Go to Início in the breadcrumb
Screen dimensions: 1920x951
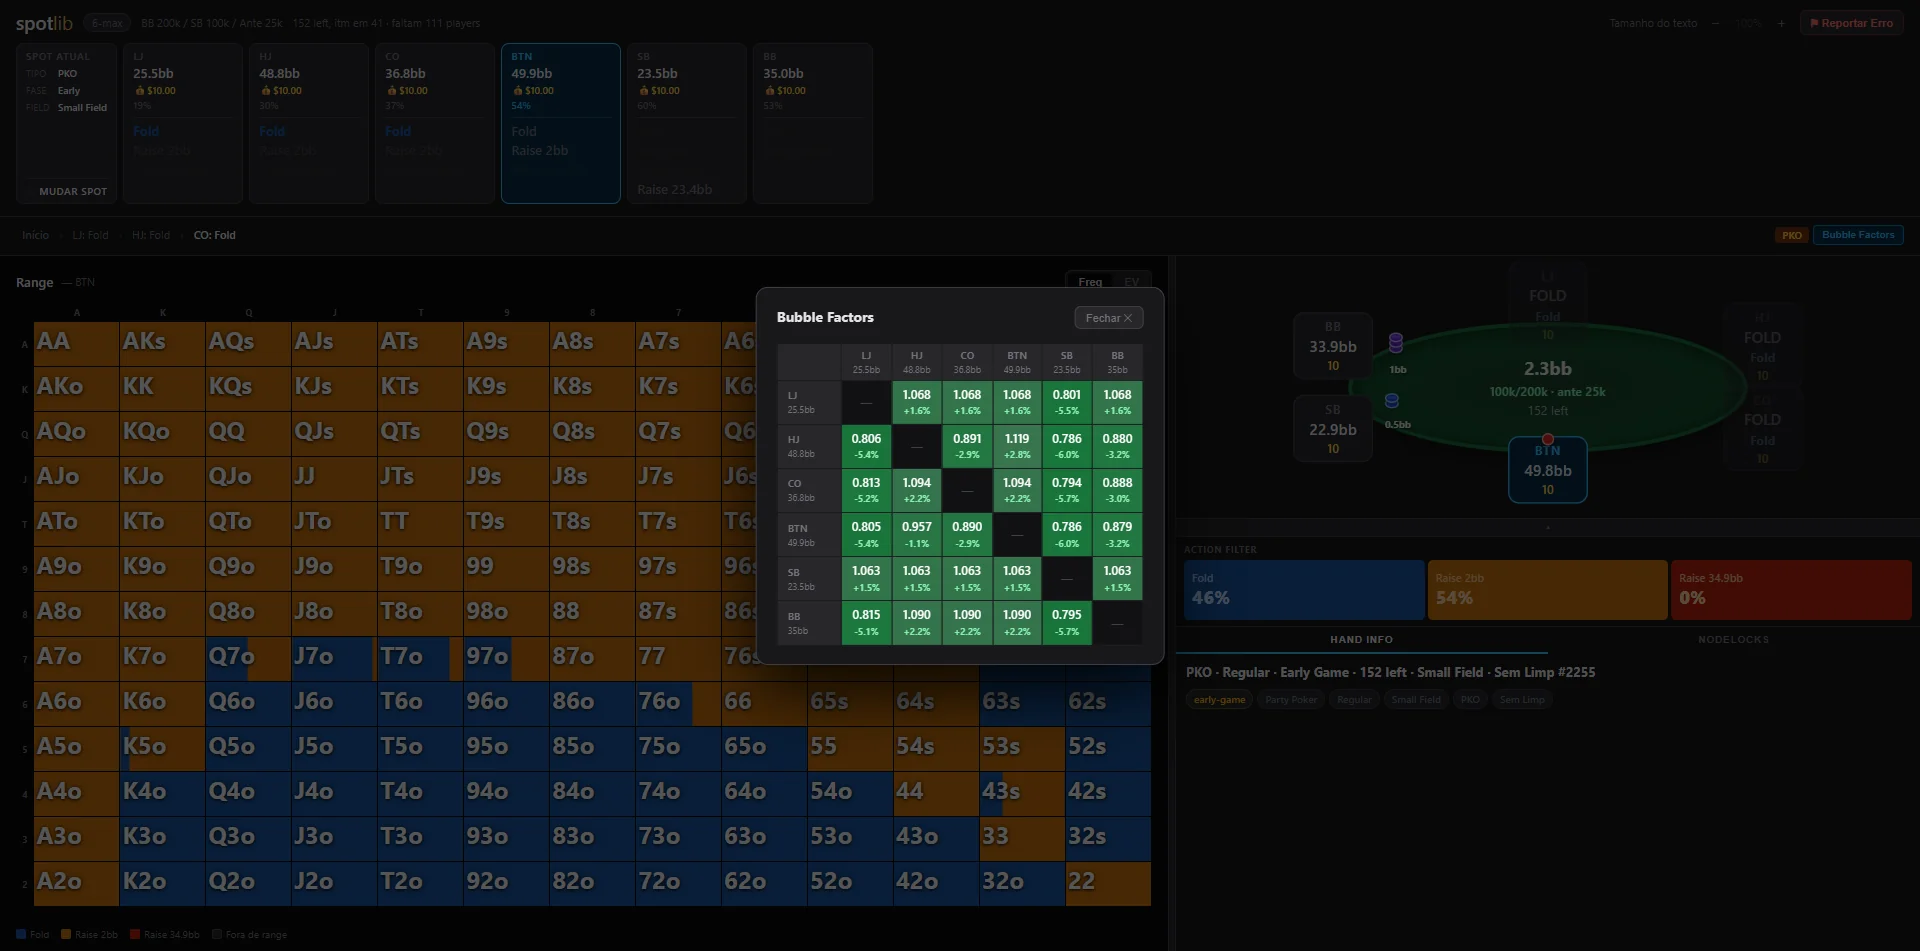tap(35, 235)
